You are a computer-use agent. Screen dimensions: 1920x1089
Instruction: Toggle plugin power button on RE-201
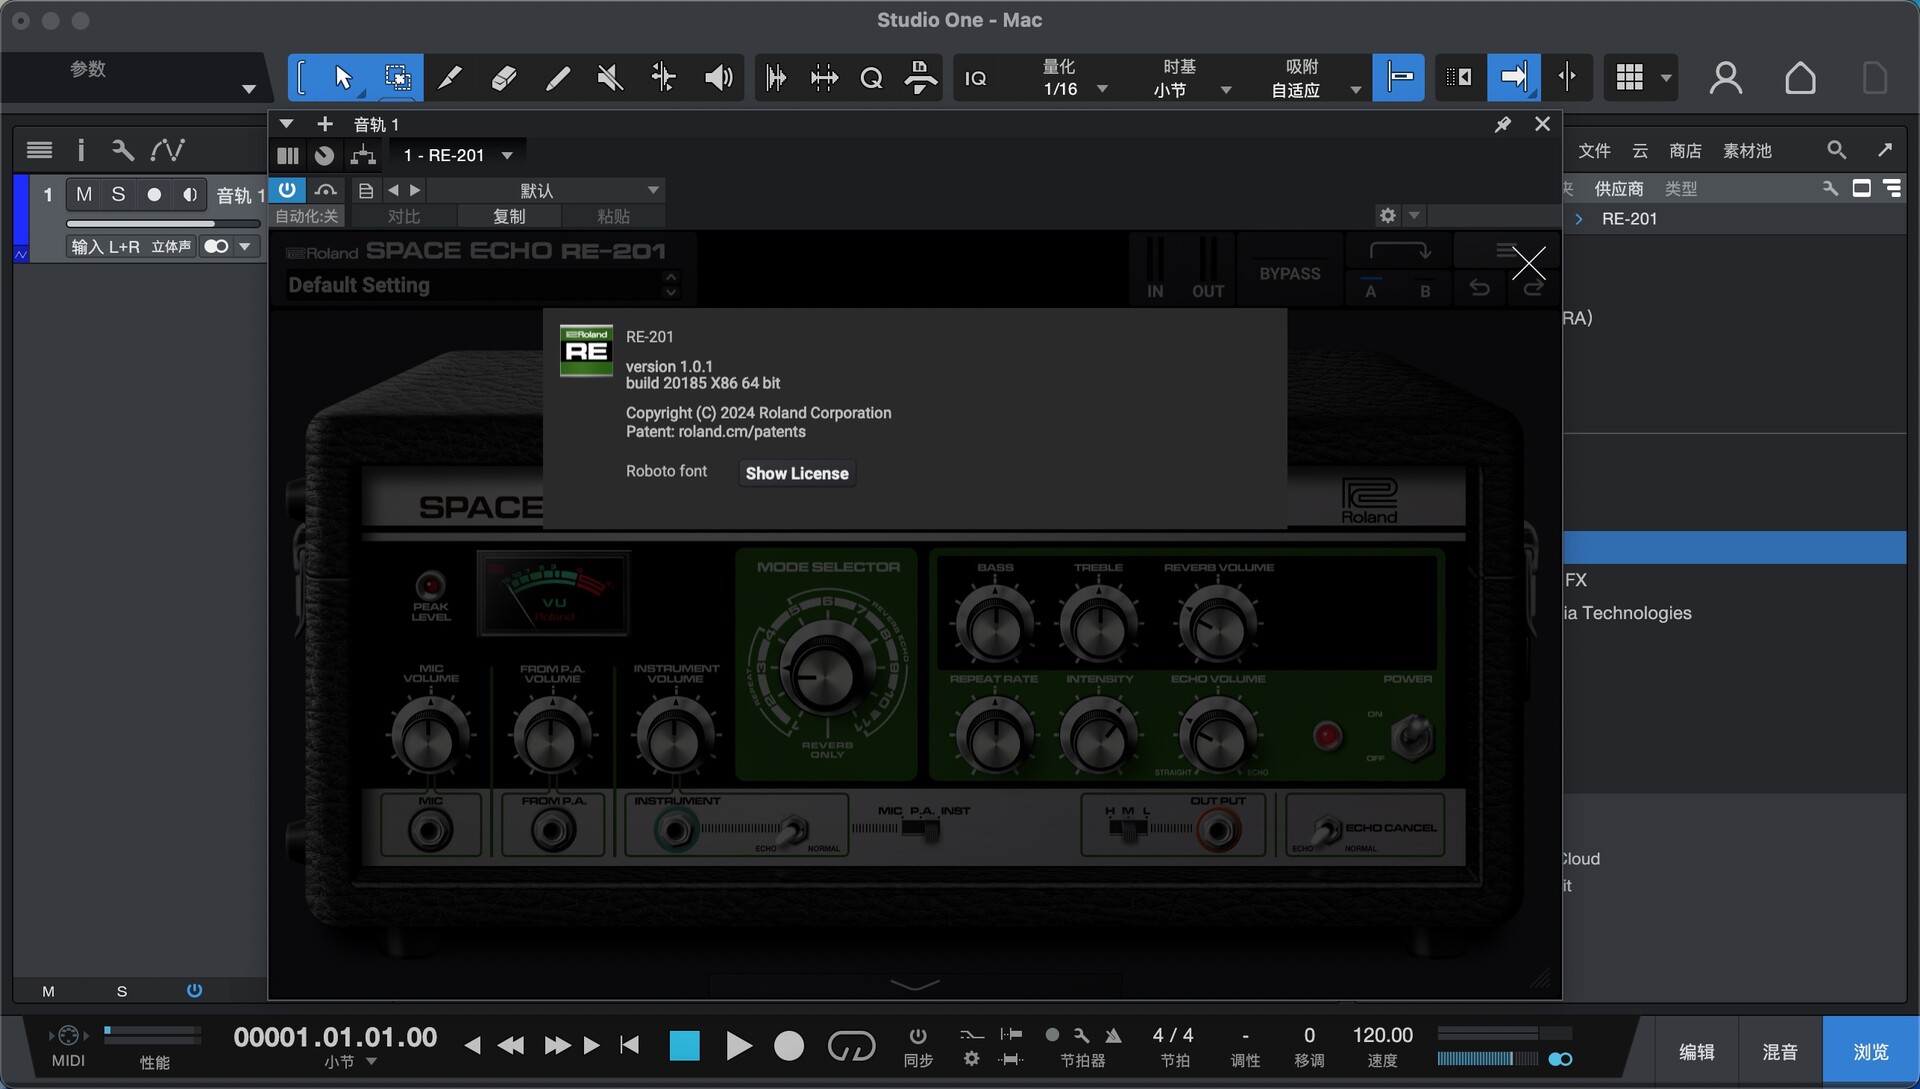[287, 190]
